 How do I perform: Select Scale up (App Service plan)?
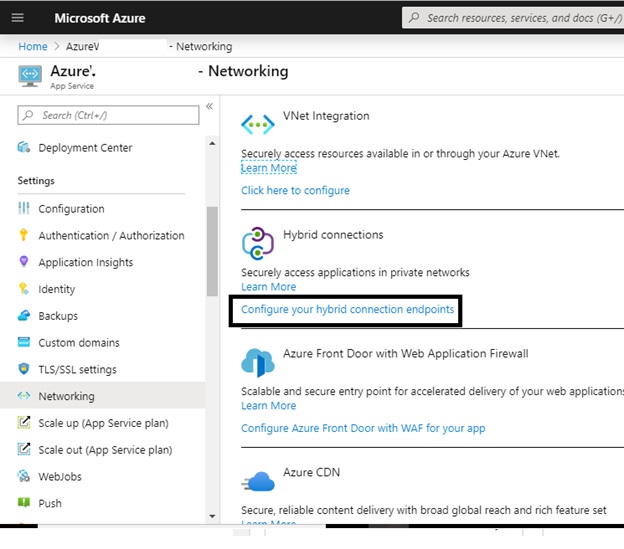(103, 423)
